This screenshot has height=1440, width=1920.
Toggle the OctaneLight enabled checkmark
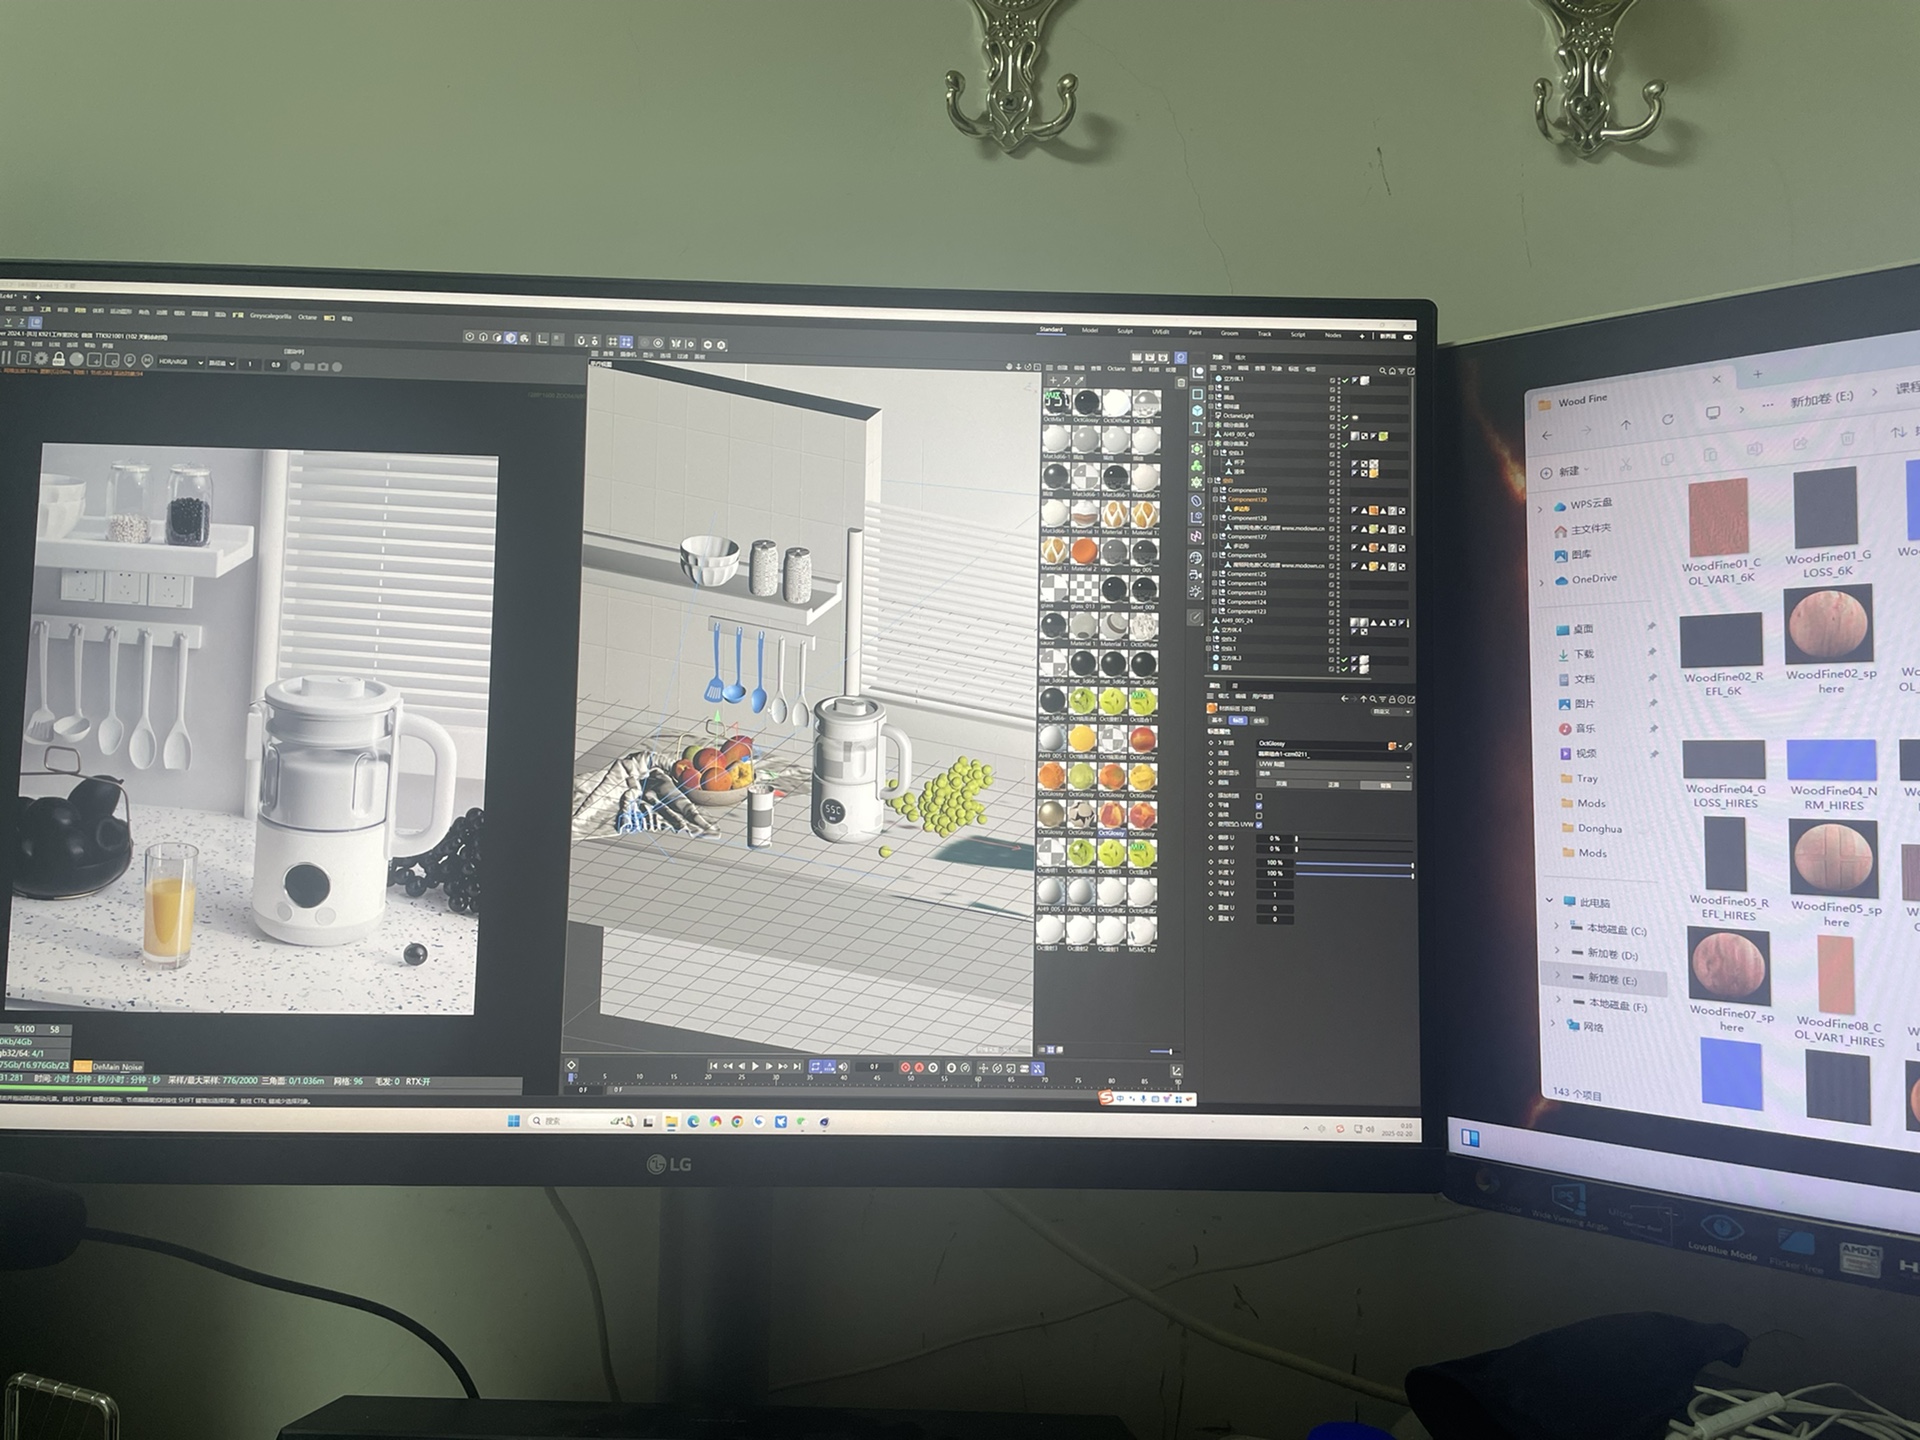1344,417
